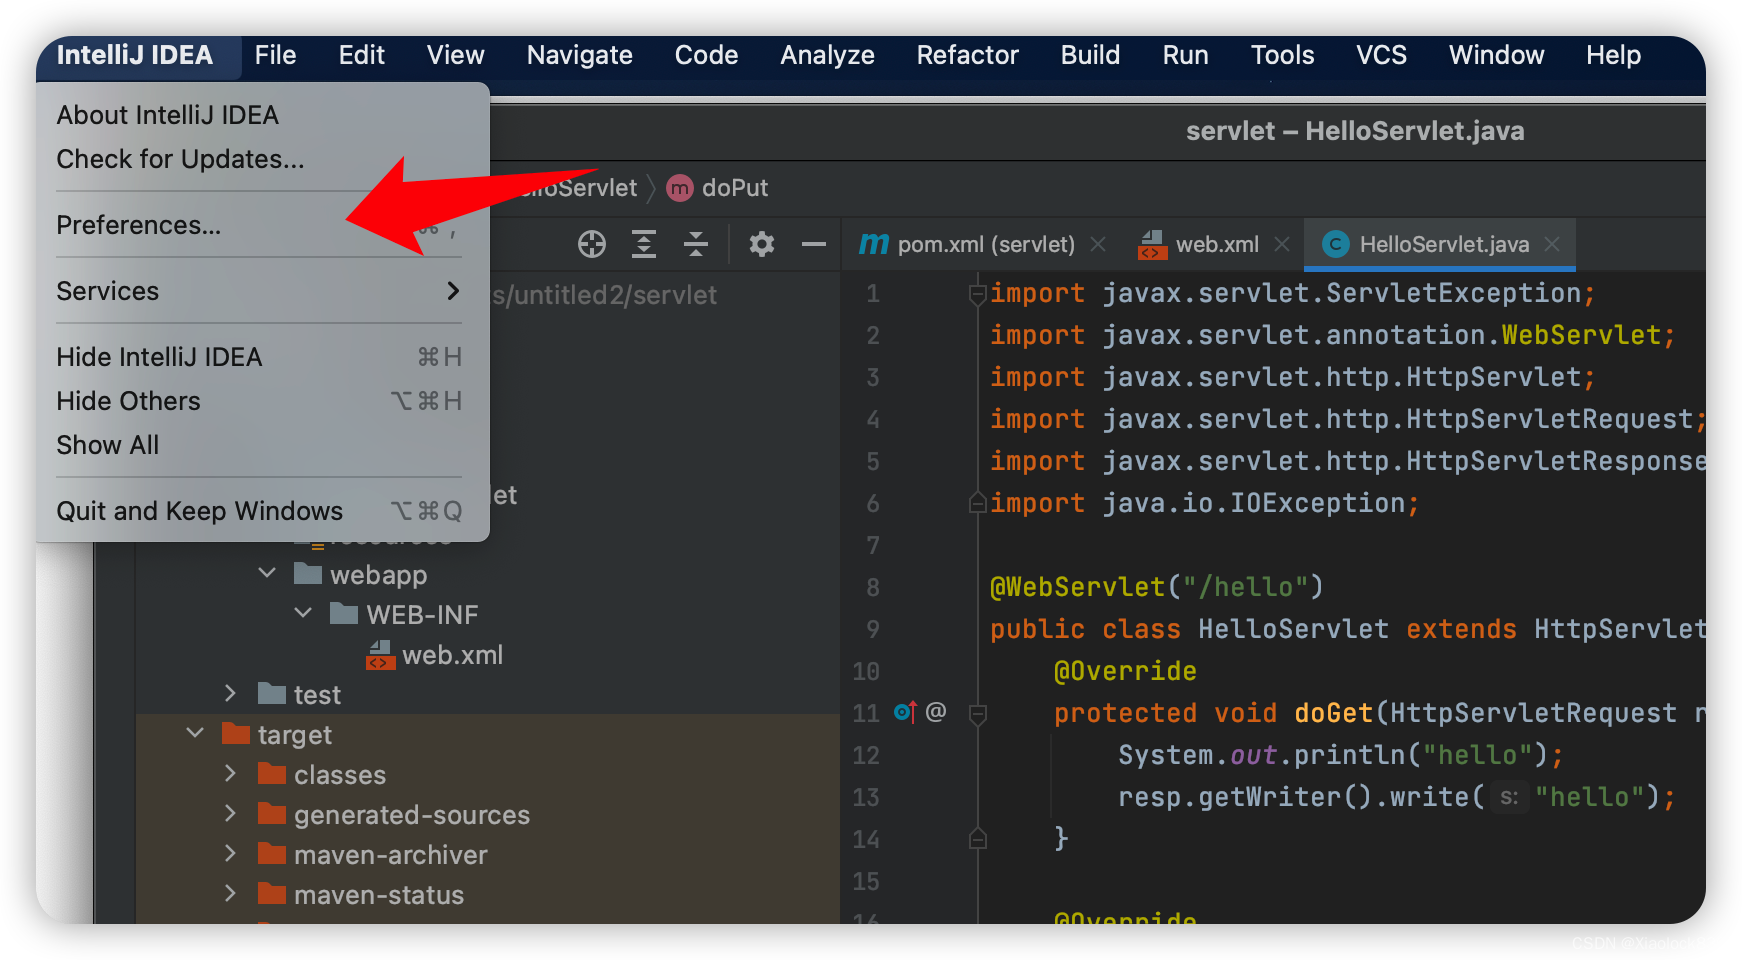Select the test folder row
Viewport: 1742px width, 960px height.
[x=488, y=695]
